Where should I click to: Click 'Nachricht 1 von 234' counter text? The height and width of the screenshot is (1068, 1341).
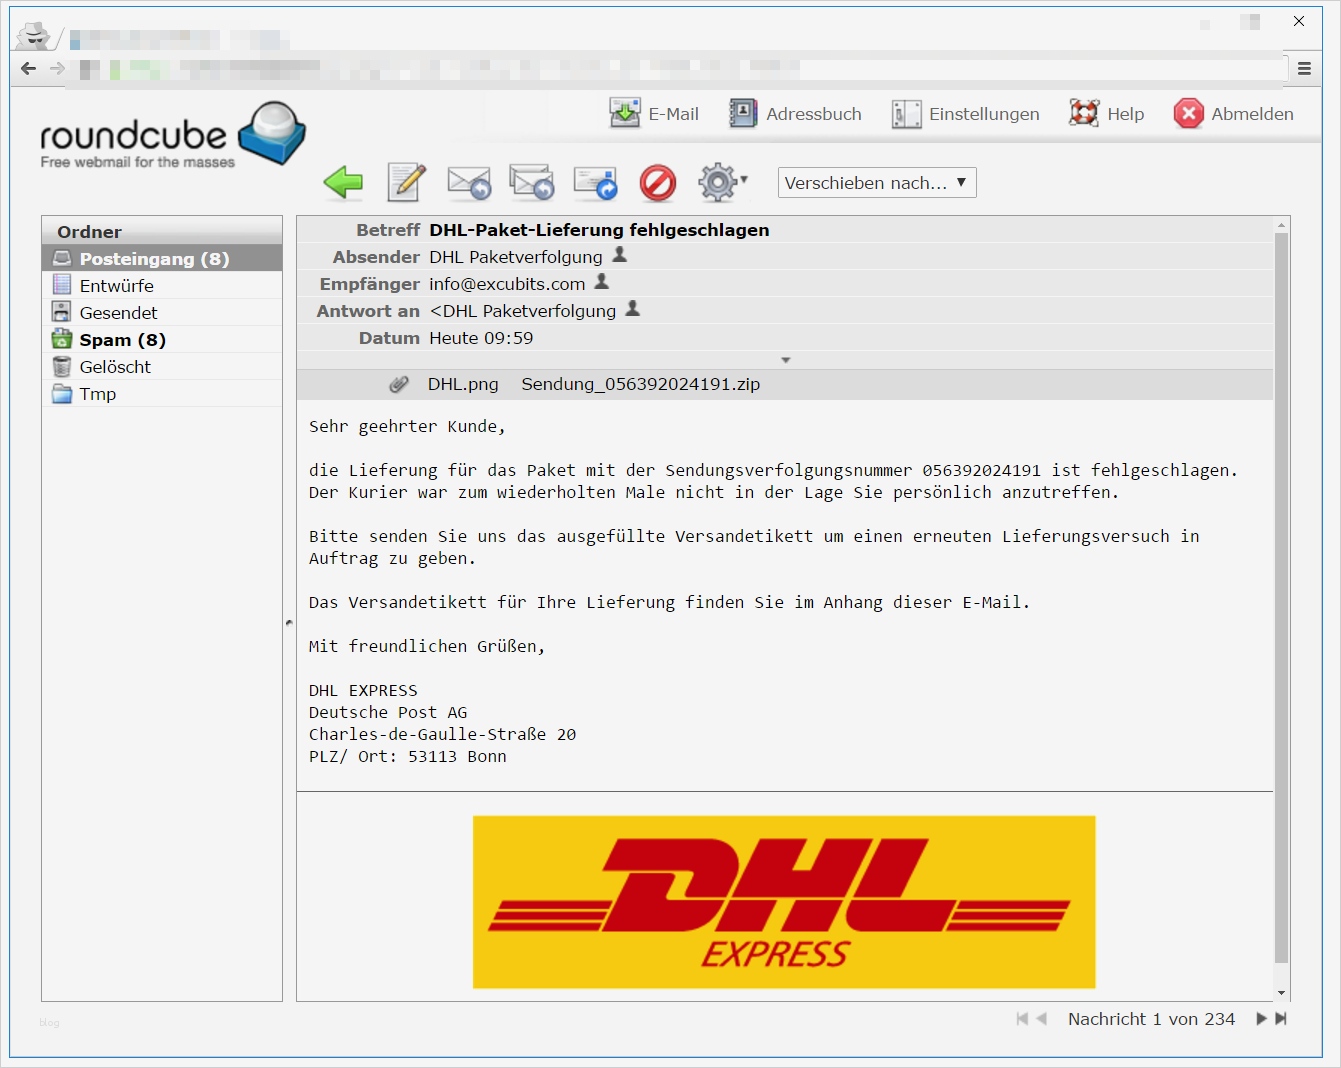pos(1151,1019)
